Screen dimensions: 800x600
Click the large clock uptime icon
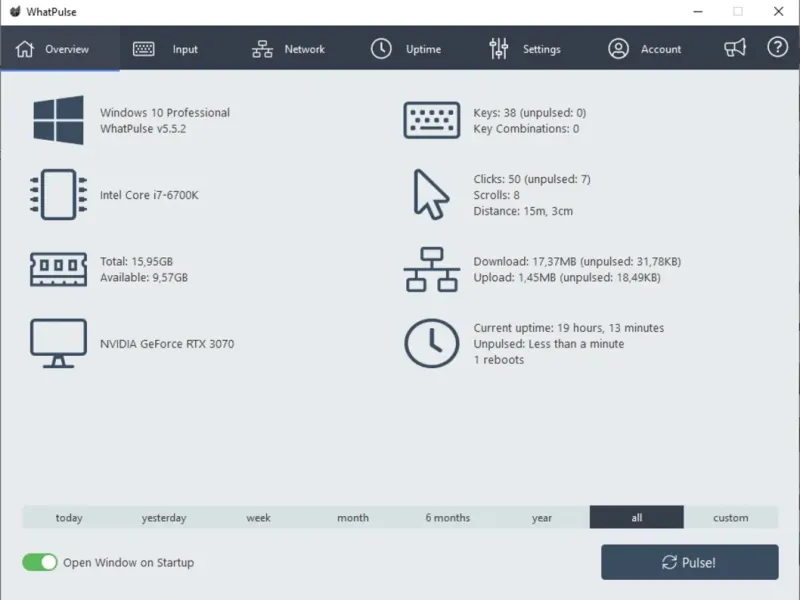click(x=432, y=343)
